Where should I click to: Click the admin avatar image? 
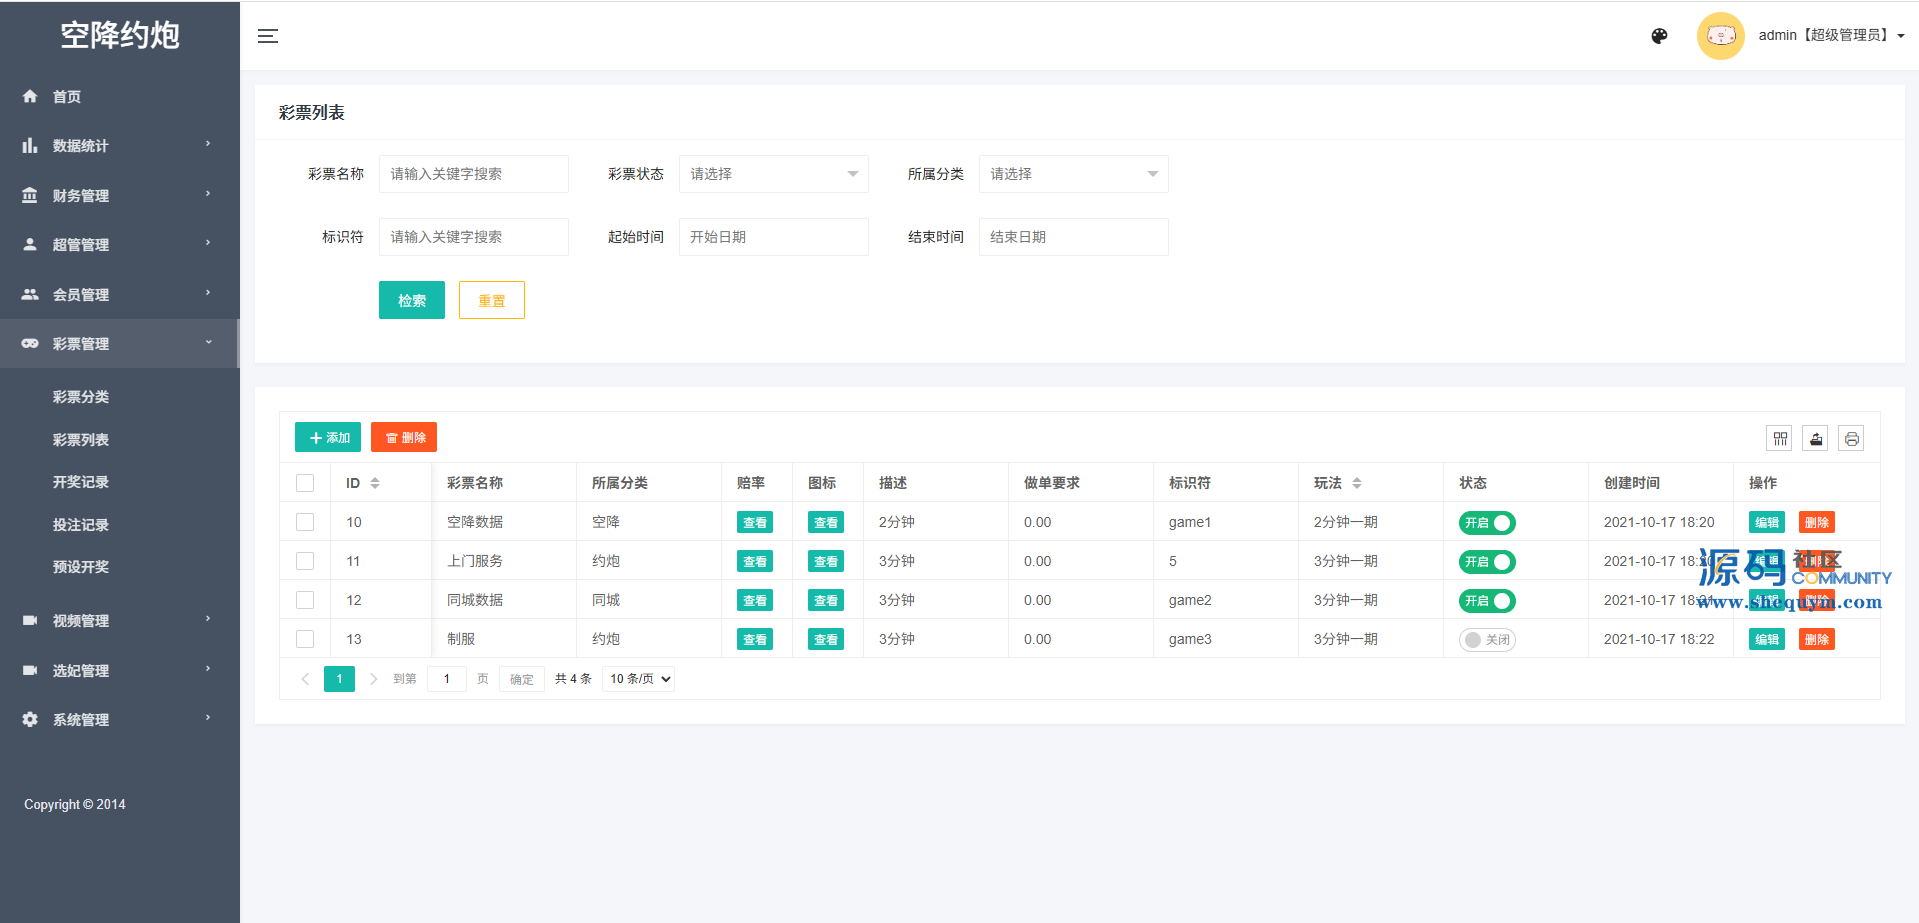tap(1720, 36)
